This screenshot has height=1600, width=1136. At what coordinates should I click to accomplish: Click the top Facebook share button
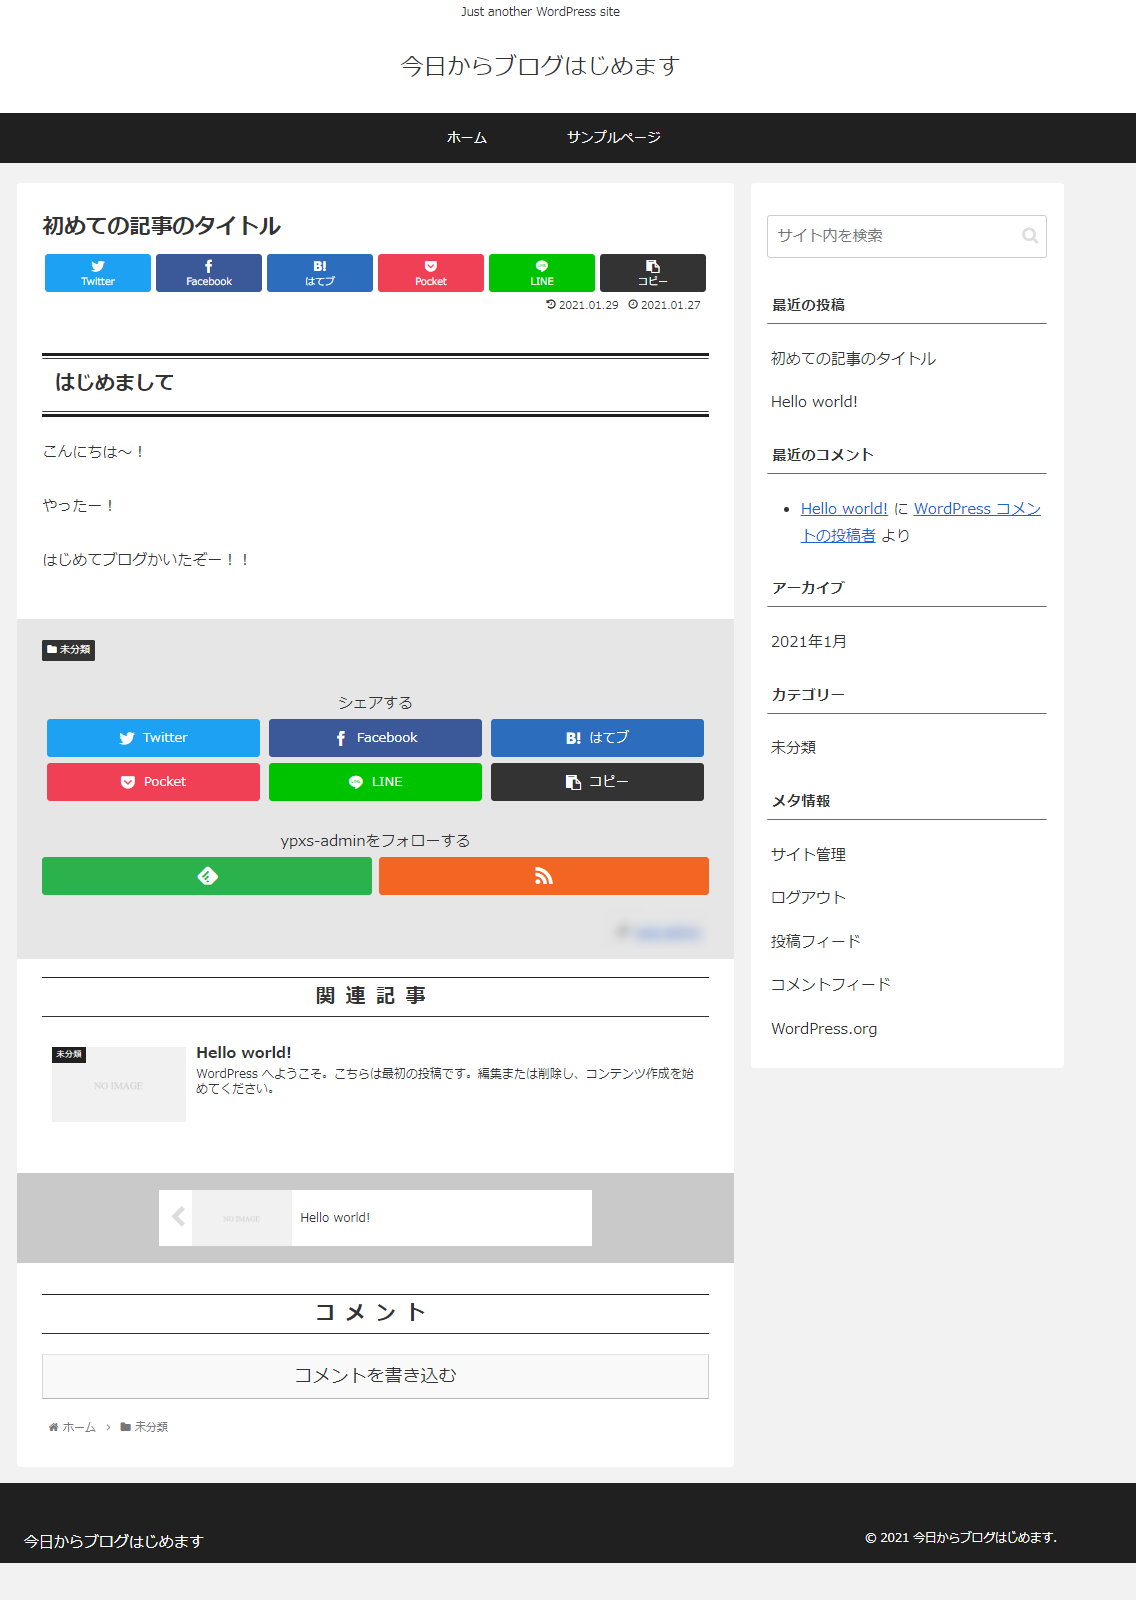point(209,273)
